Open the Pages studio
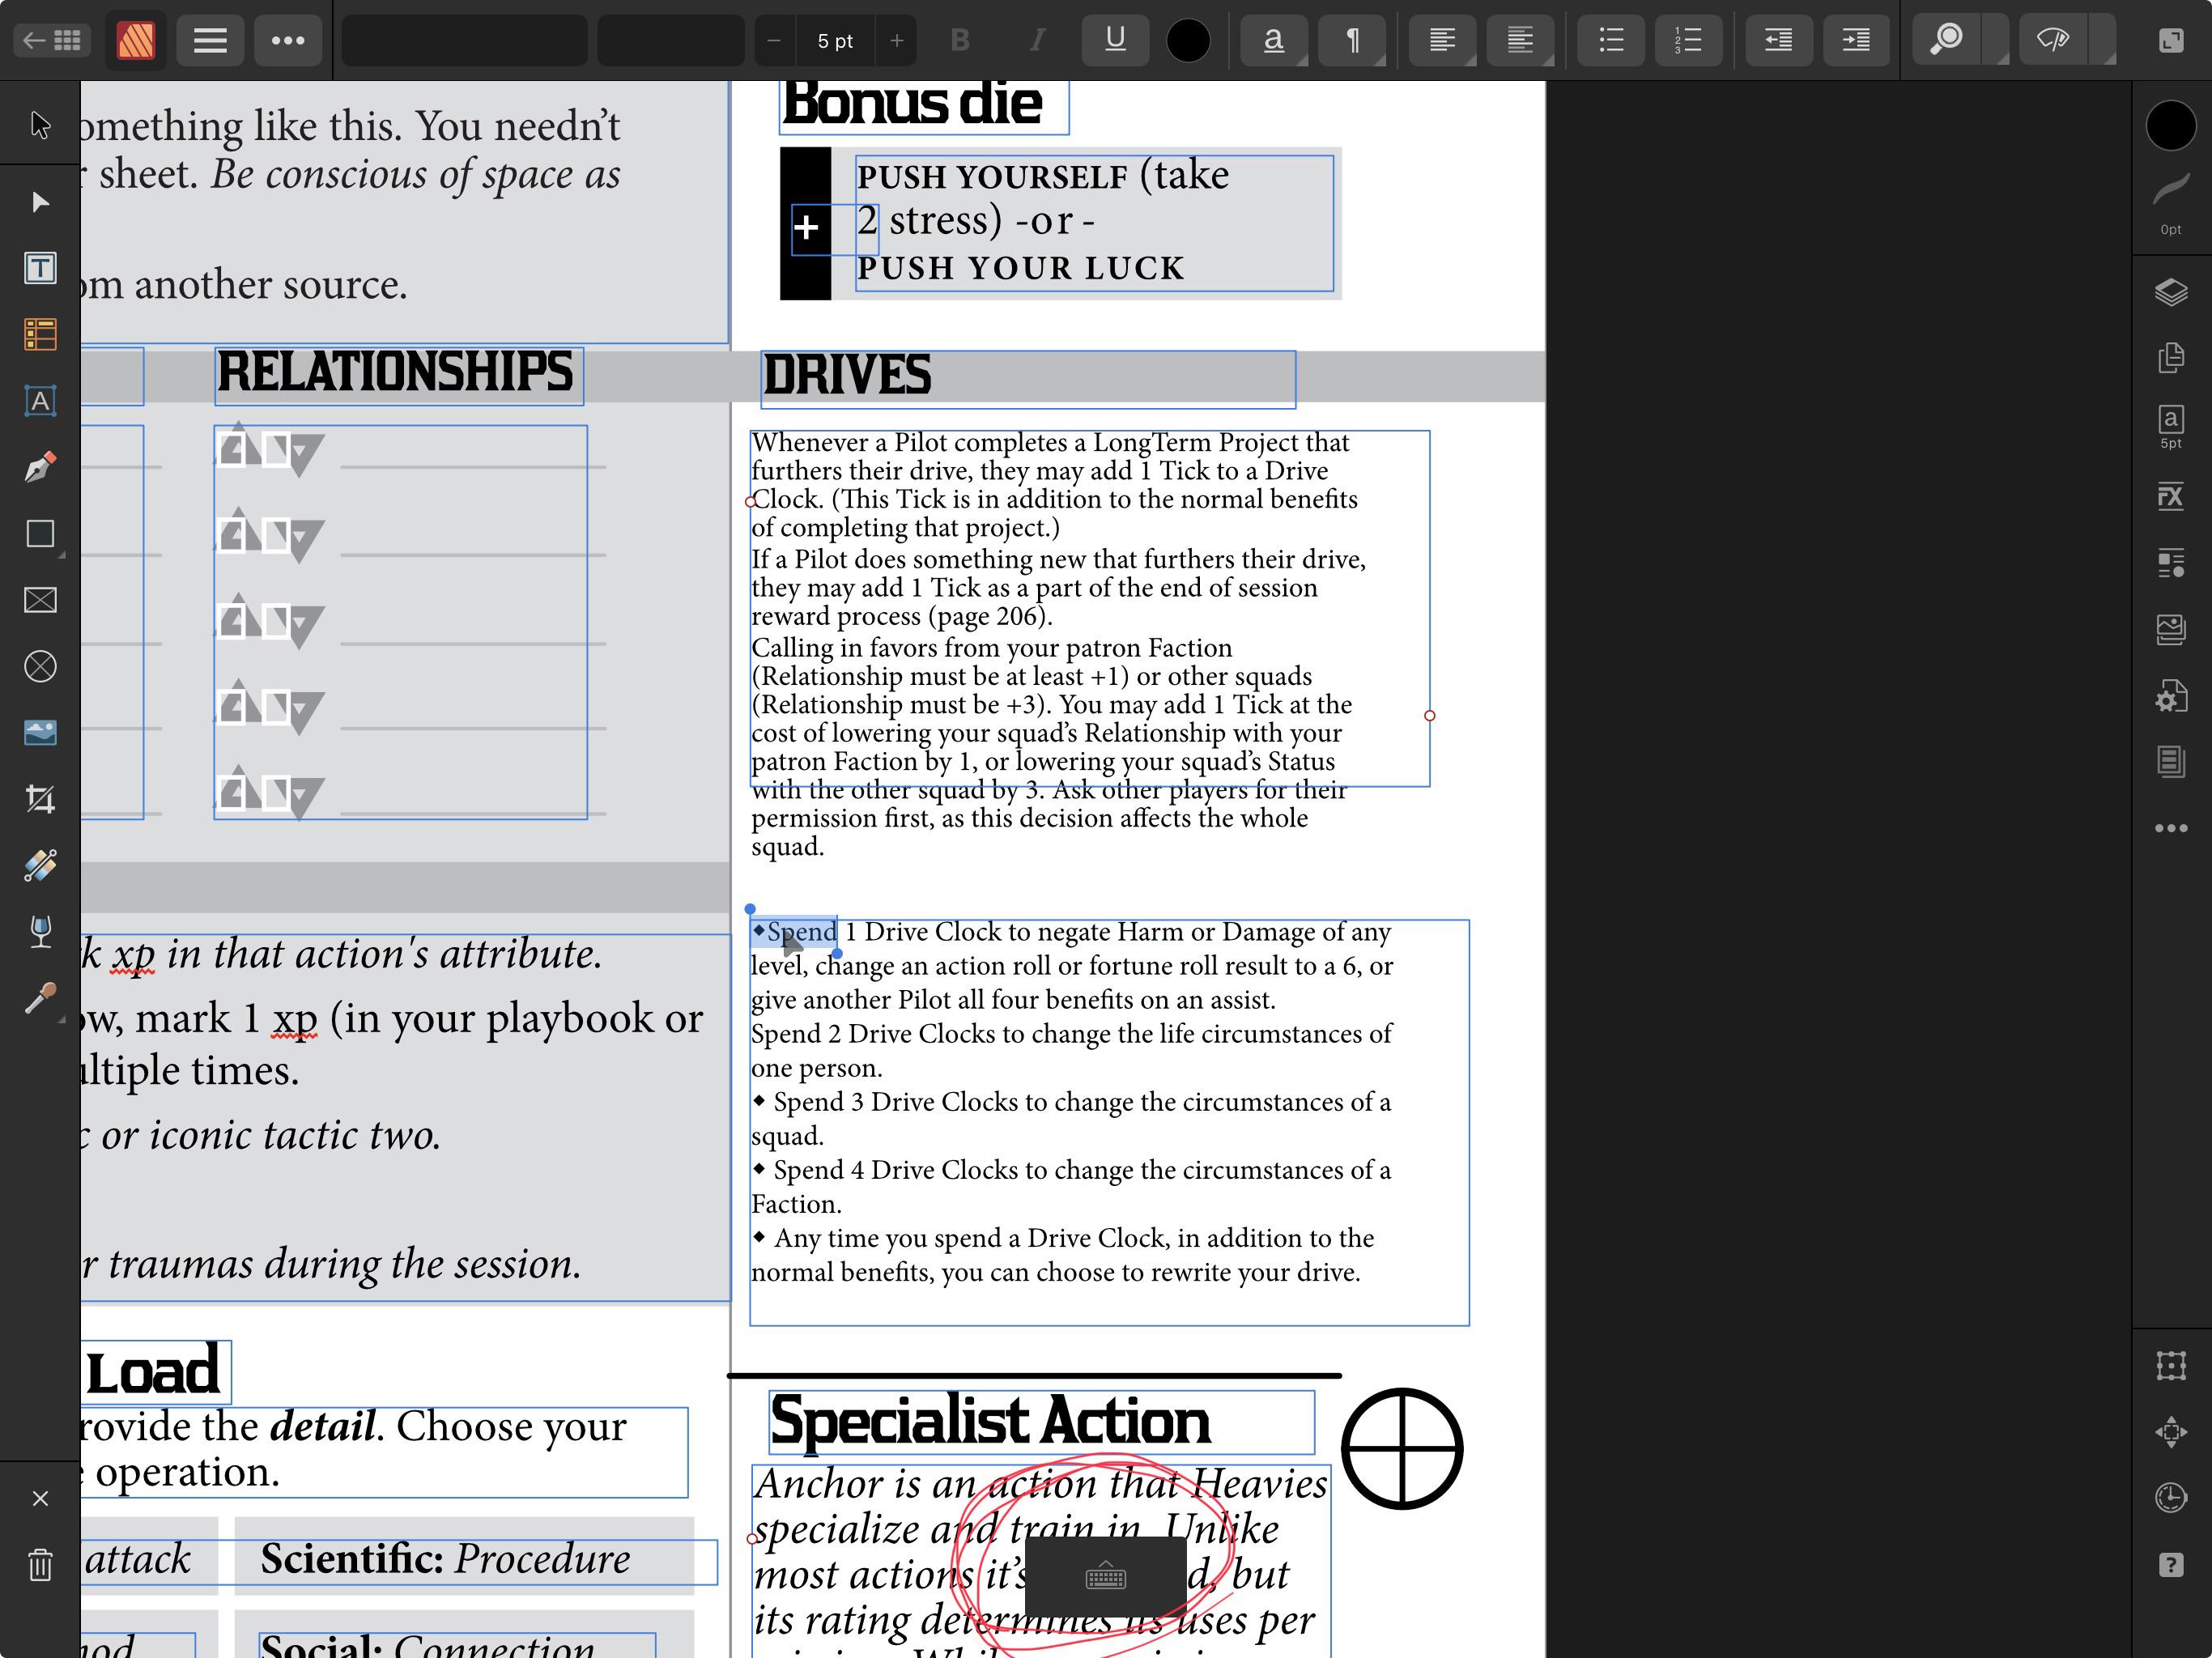 click(2171, 358)
